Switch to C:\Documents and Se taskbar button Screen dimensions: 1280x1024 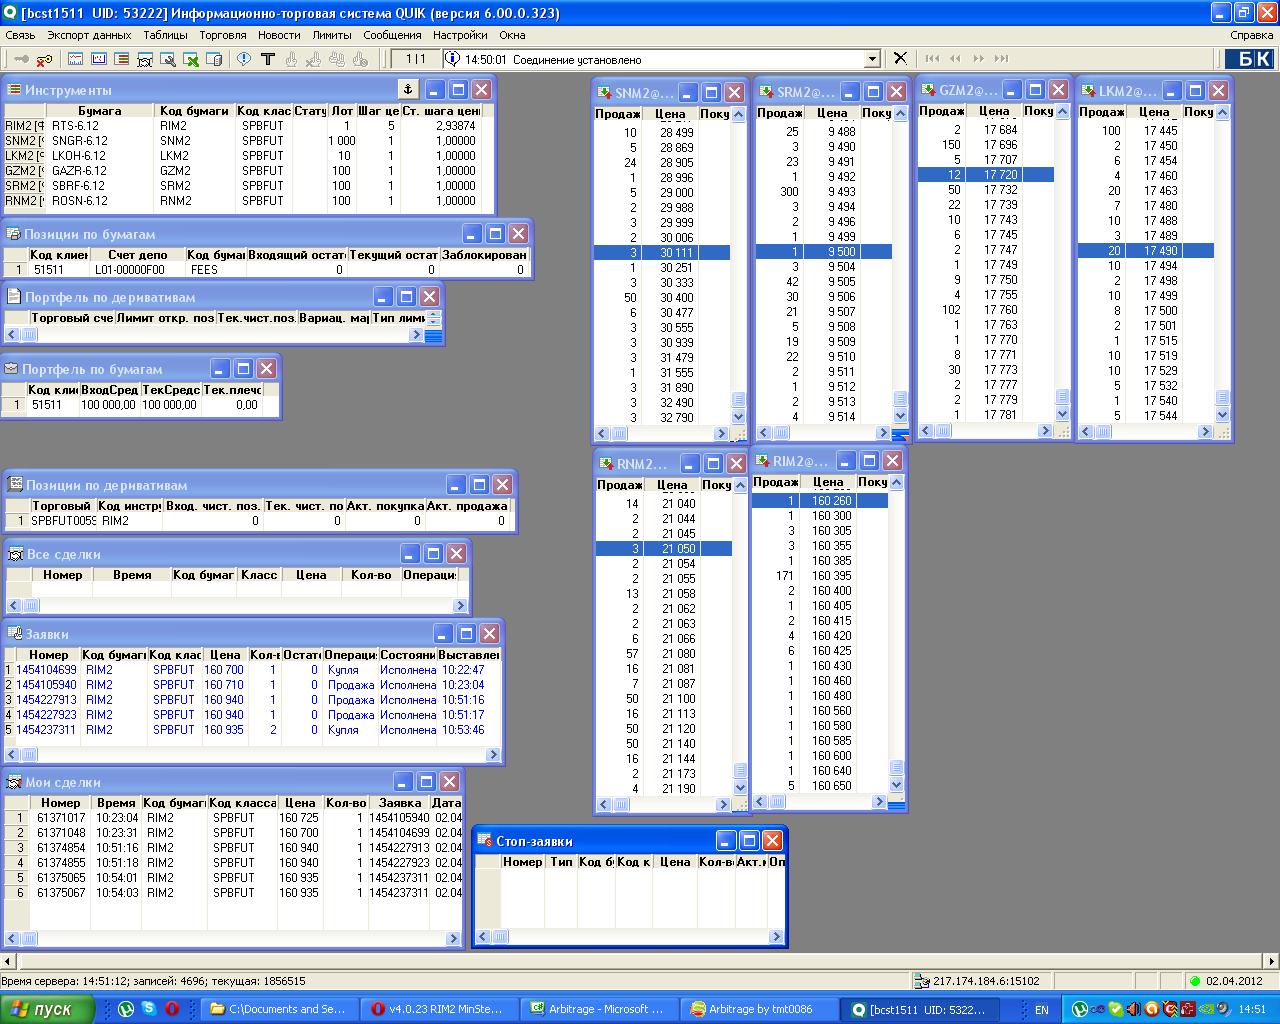tap(281, 1009)
